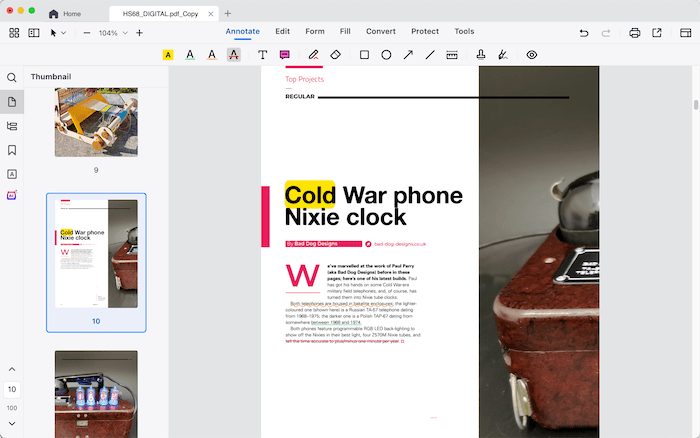700x438 pixels.
Task: Open the stamp tool
Action: 481,55
